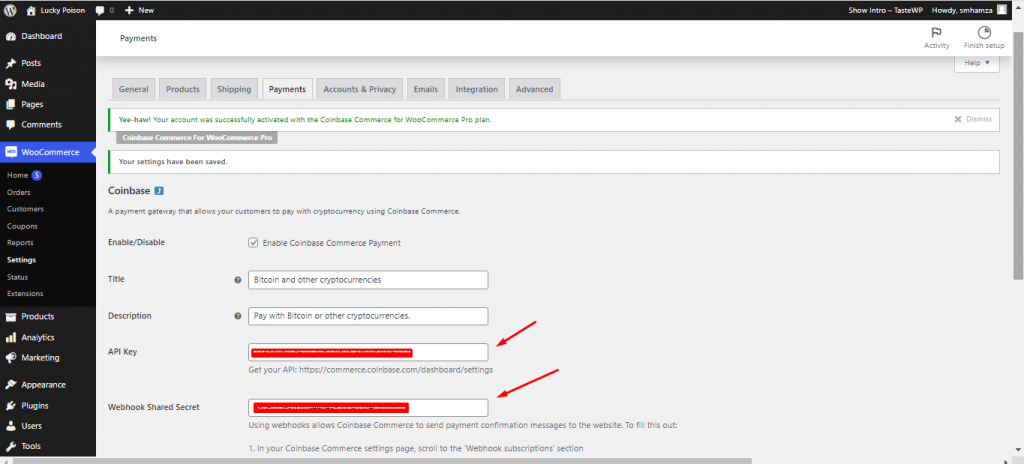The image size is (1024, 464).
Task: Open WooCommerce Orders submenu
Action: [18, 193]
